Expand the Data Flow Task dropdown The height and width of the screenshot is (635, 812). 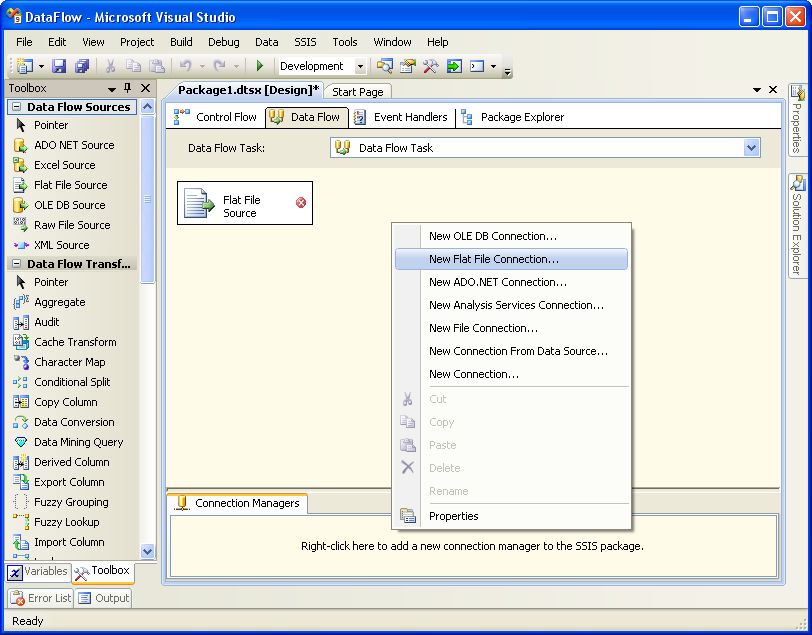[x=752, y=148]
